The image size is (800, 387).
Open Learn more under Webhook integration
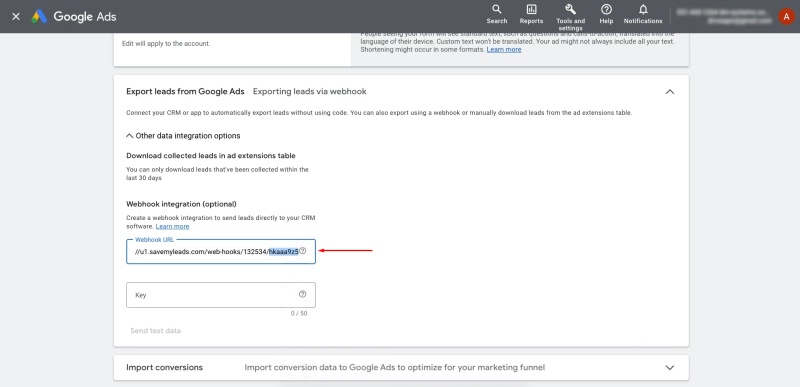pos(172,226)
